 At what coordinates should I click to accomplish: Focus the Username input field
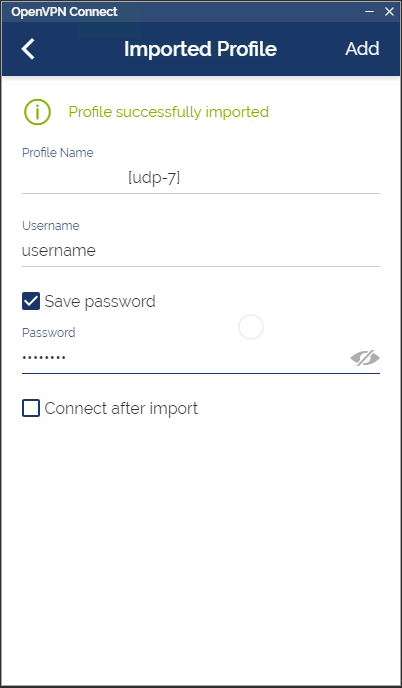(x=201, y=251)
